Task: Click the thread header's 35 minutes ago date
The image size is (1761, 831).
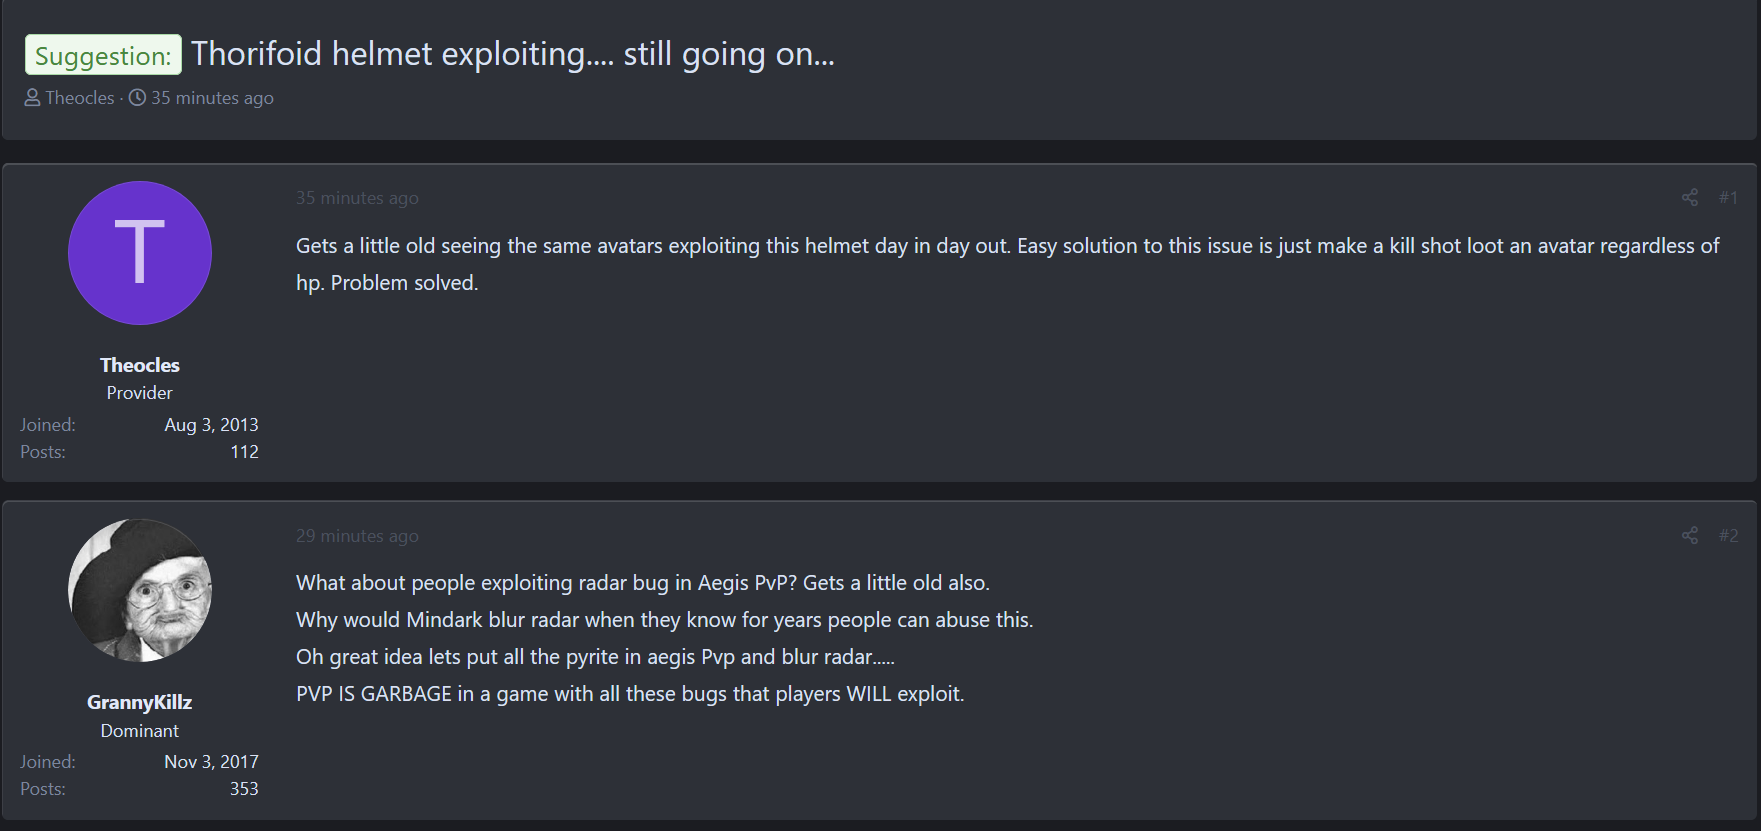Action: 212,98
